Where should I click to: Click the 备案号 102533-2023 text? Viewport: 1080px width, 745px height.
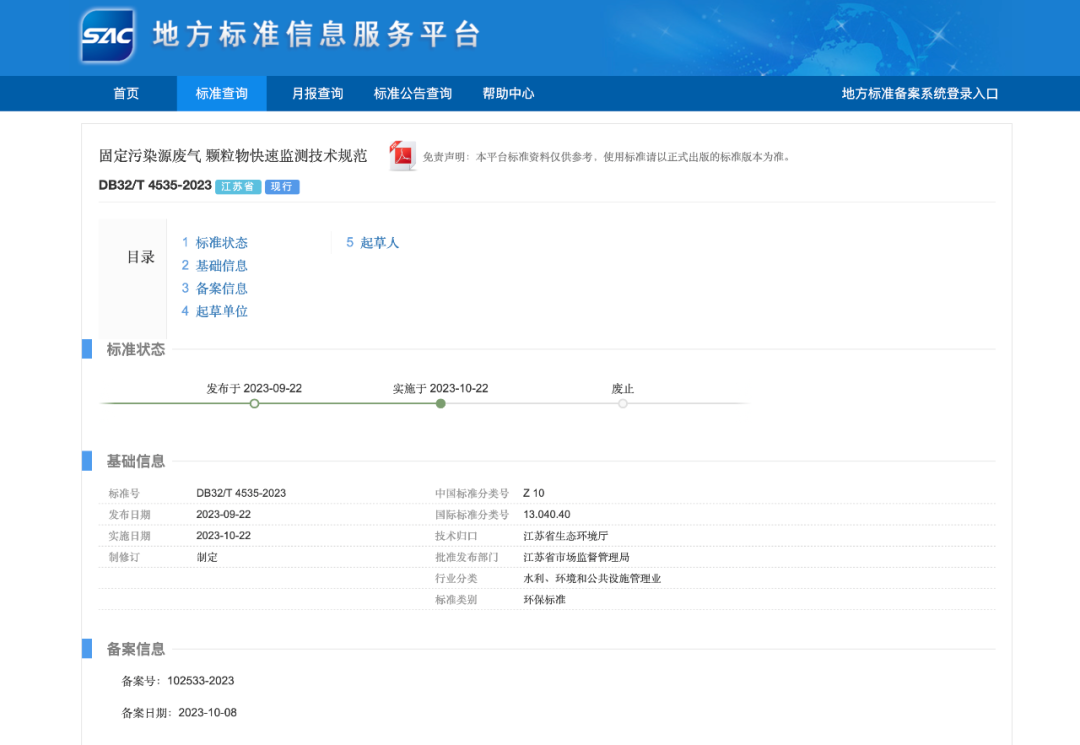coord(178,681)
